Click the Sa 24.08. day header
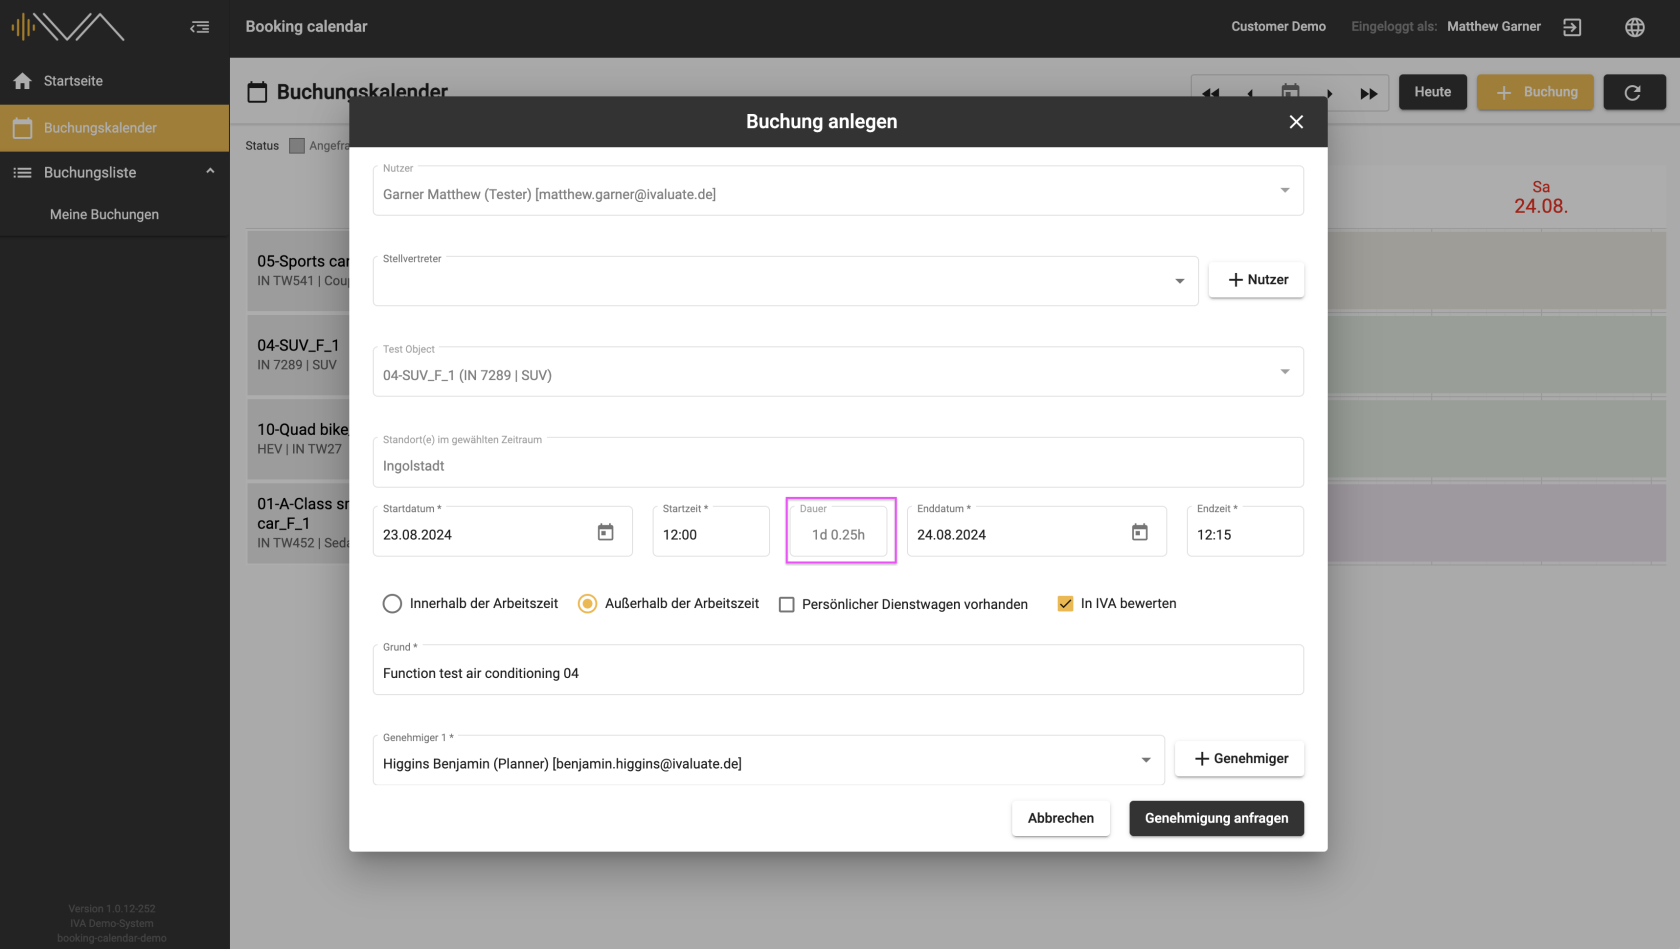Screen dimensions: 1680x949 pyautogui.click(x=1541, y=197)
